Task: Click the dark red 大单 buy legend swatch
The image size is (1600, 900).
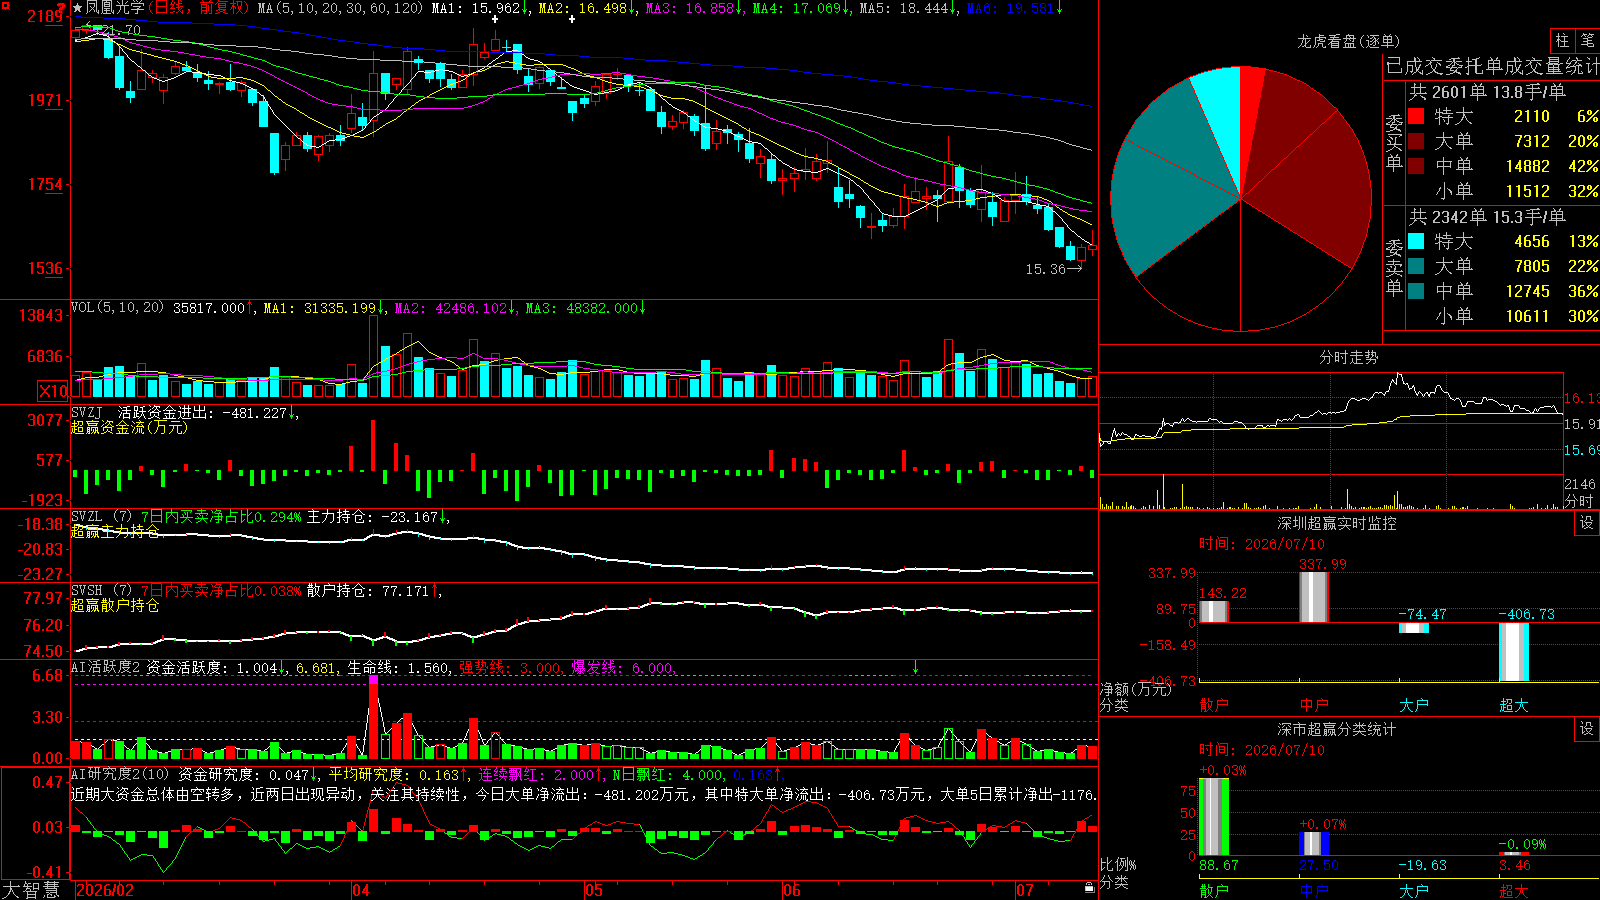Action: [x=1416, y=141]
